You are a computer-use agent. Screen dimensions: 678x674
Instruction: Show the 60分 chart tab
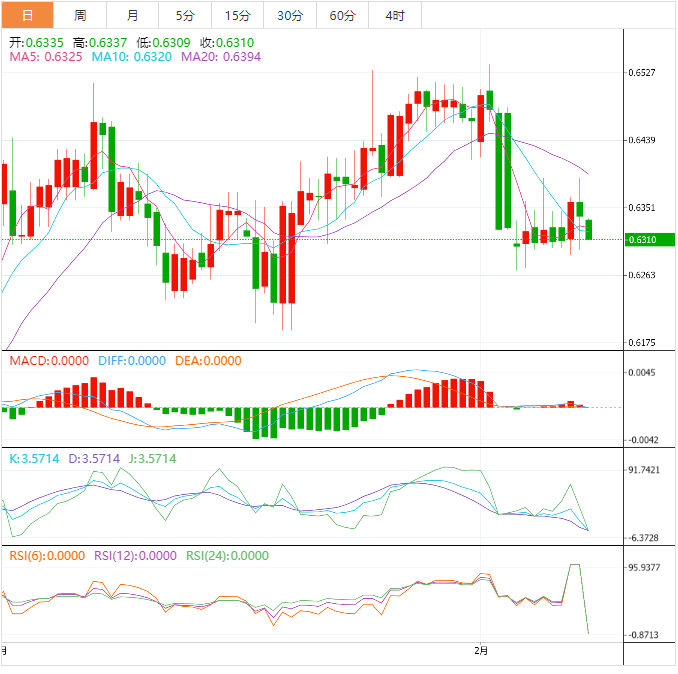tap(342, 15)
